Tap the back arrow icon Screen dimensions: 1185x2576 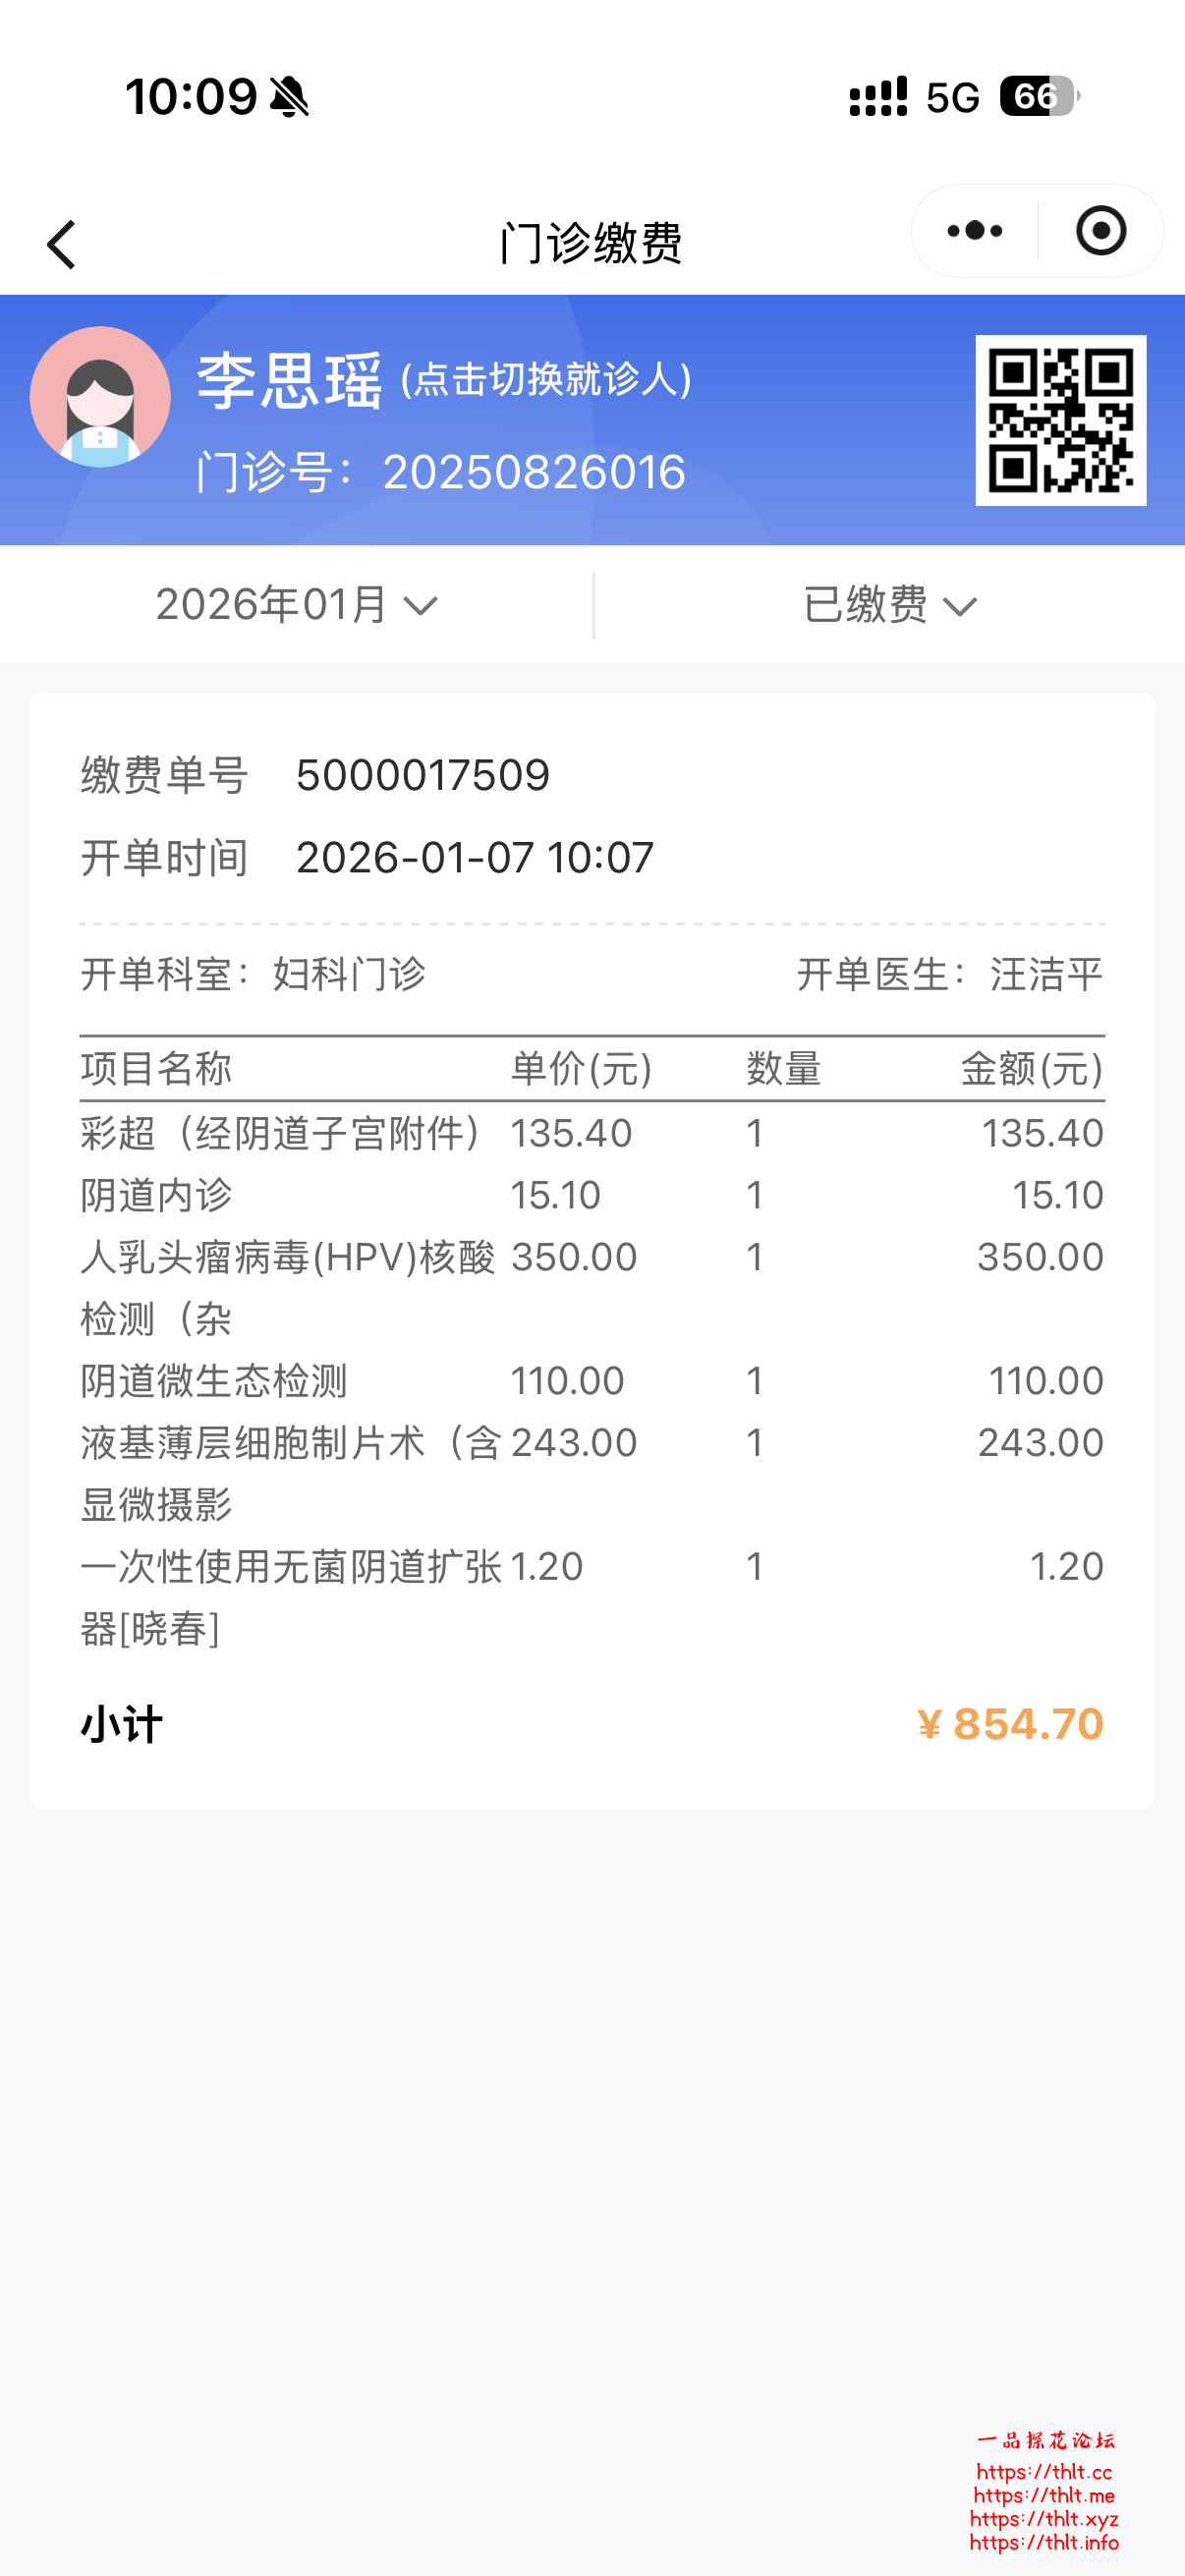pos(62,245)
